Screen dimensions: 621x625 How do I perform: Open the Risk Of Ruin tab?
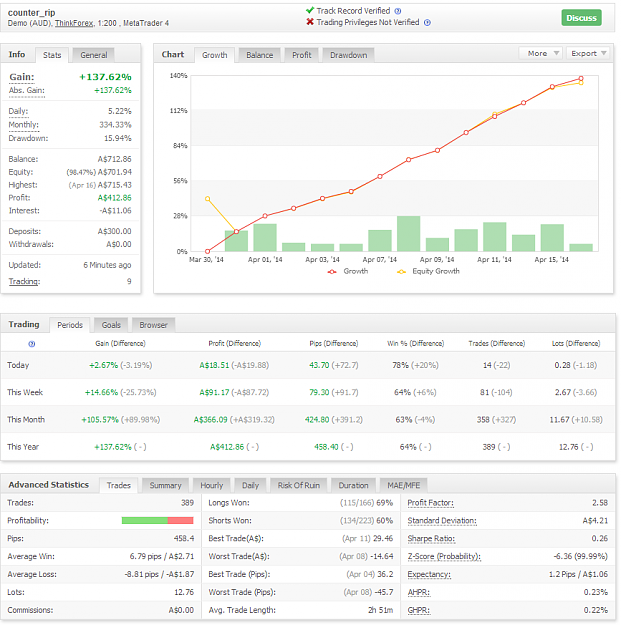click(299, 485)
